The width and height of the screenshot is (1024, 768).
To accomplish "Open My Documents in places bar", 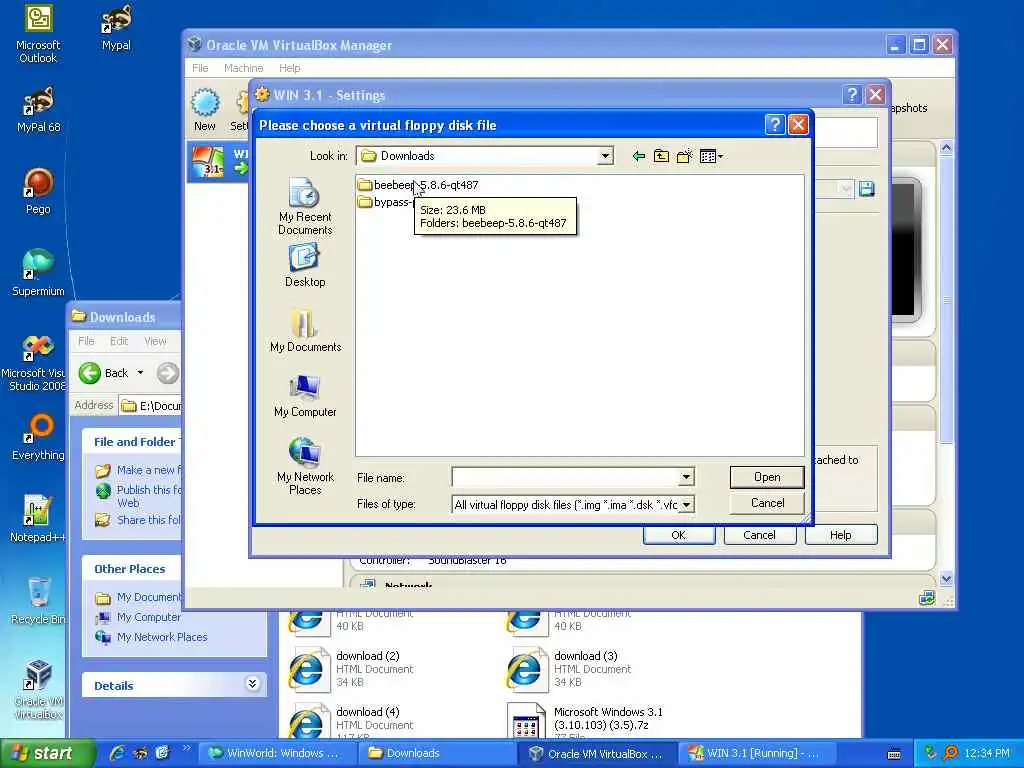I will click(305, 330).
